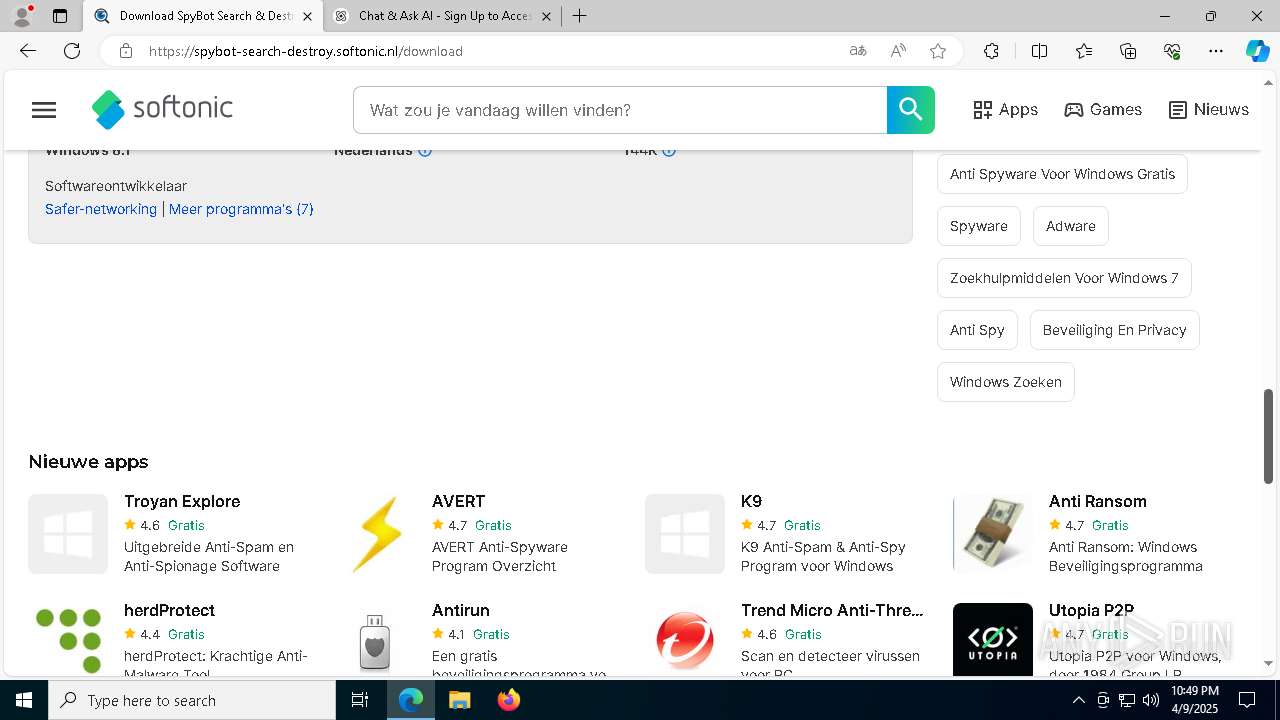1280x720 pixels.
Task: Open K9 app icon
Action: (685, 534)
